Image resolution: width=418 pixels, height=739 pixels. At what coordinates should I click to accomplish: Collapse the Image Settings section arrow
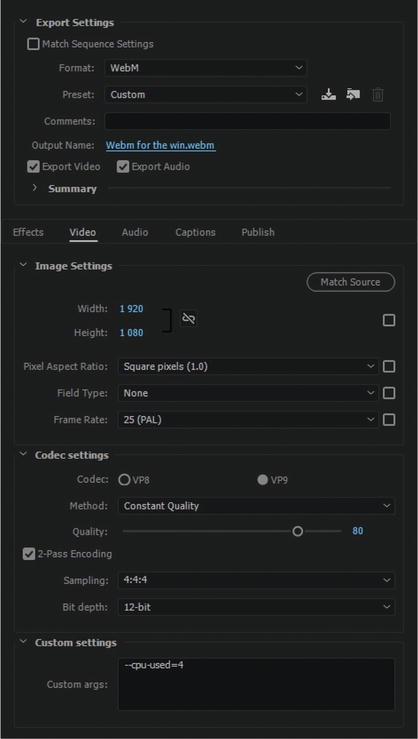pyautogui.click(x=23, y=265)
